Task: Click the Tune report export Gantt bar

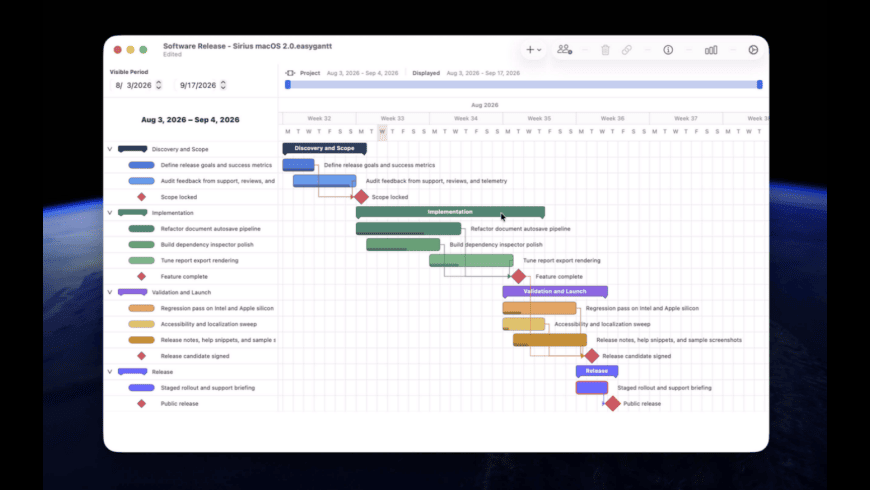Action: coord(471,260)
